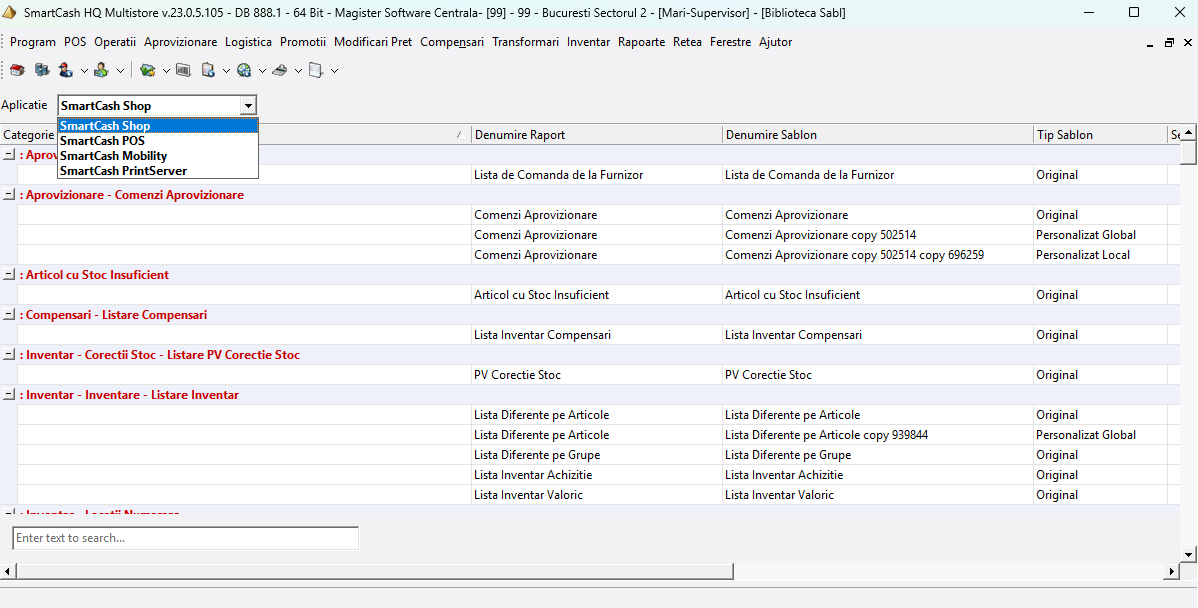Open the Compensari menu
Image resolution: width=1198 pixels, height=608 pixels.
coord(452,42)
